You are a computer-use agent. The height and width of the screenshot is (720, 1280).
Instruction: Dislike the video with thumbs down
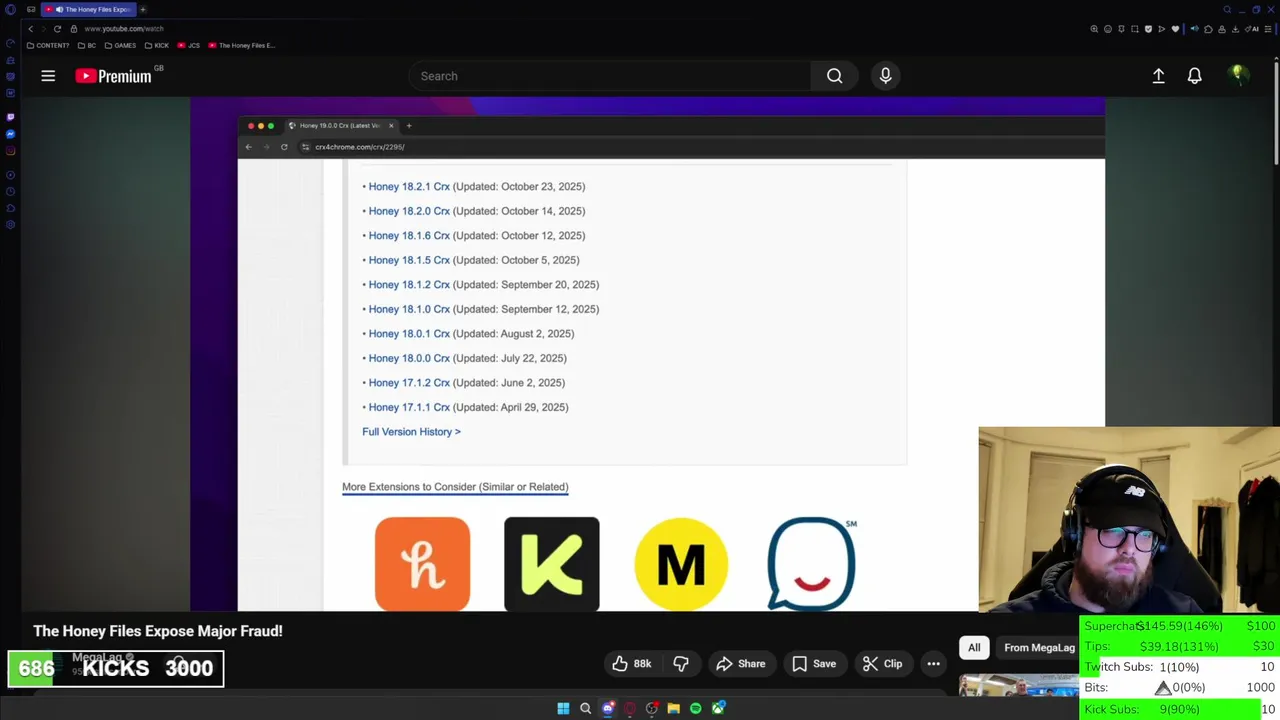[x=681, y=664]
